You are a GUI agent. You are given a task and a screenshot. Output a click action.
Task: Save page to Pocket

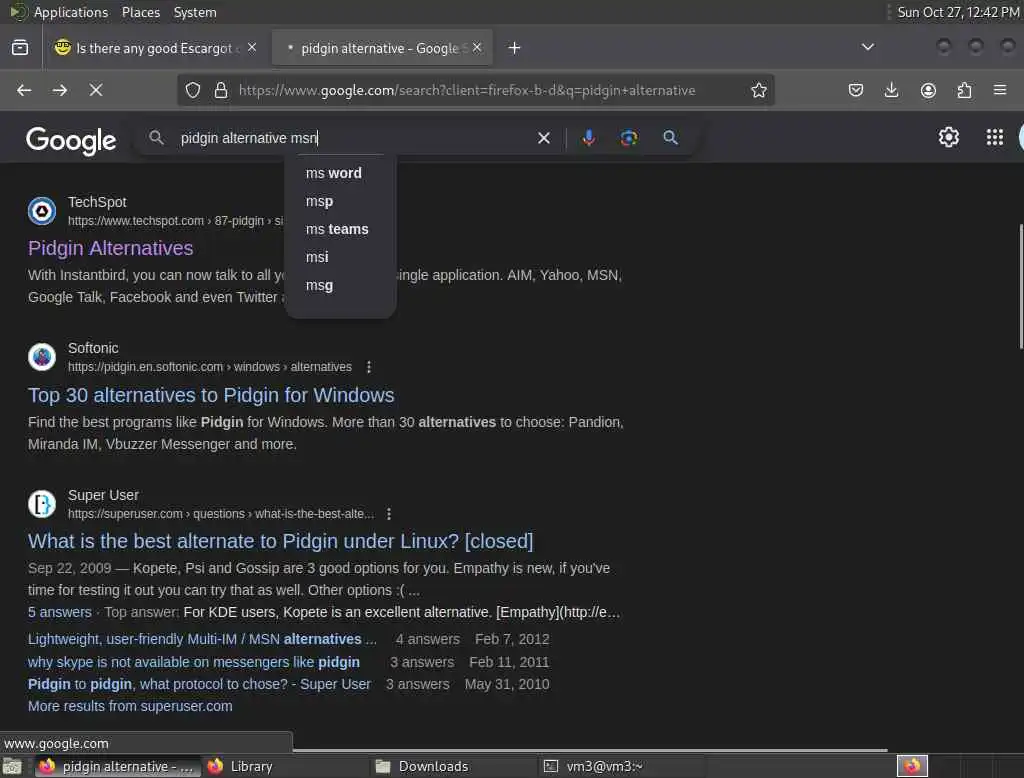(x=856, y=90)
